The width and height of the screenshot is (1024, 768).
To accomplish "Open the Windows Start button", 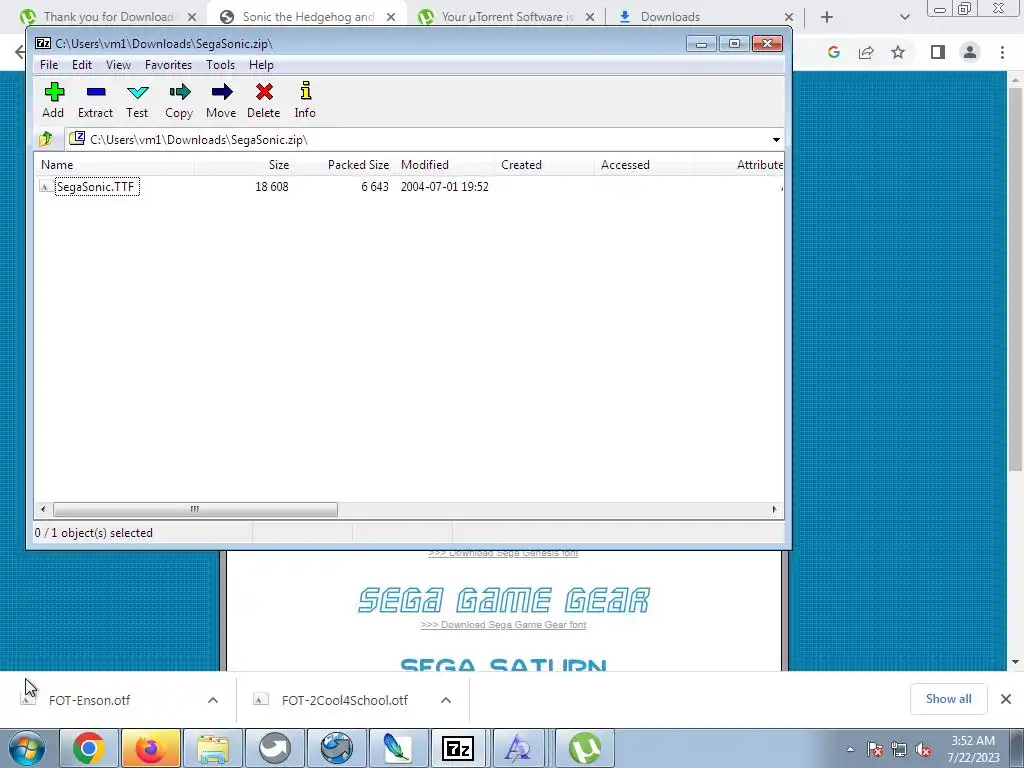I will pos(26,748).
